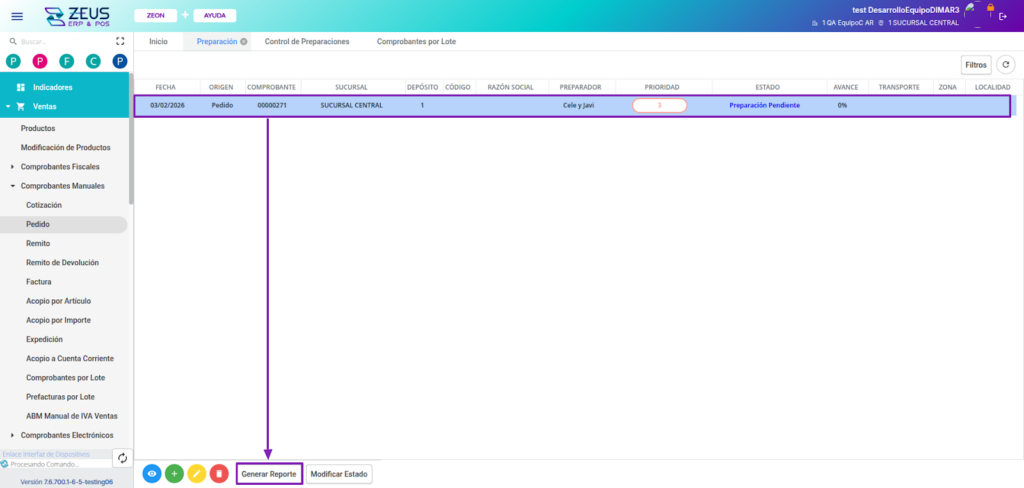This screenshot has height=488, width=1024.
Task: Click the blue eye view button
Action: [152, 474]
